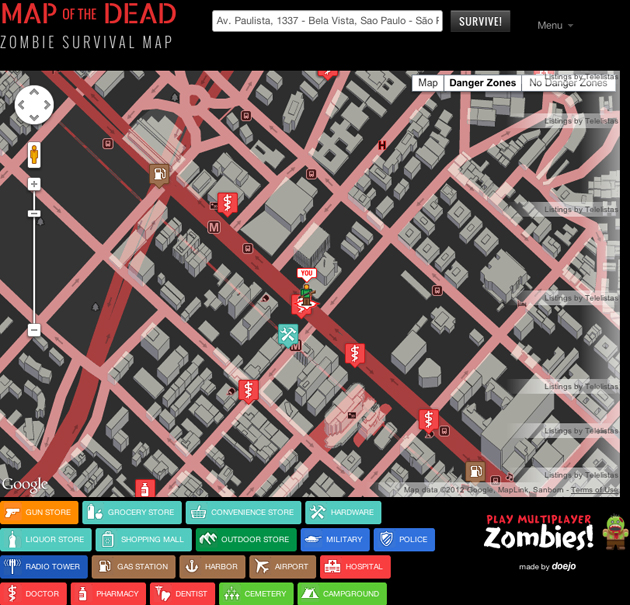The width and height of the screenshot is (630, 605).
Task: Click the Harbor category button
Action: (212, 567)
